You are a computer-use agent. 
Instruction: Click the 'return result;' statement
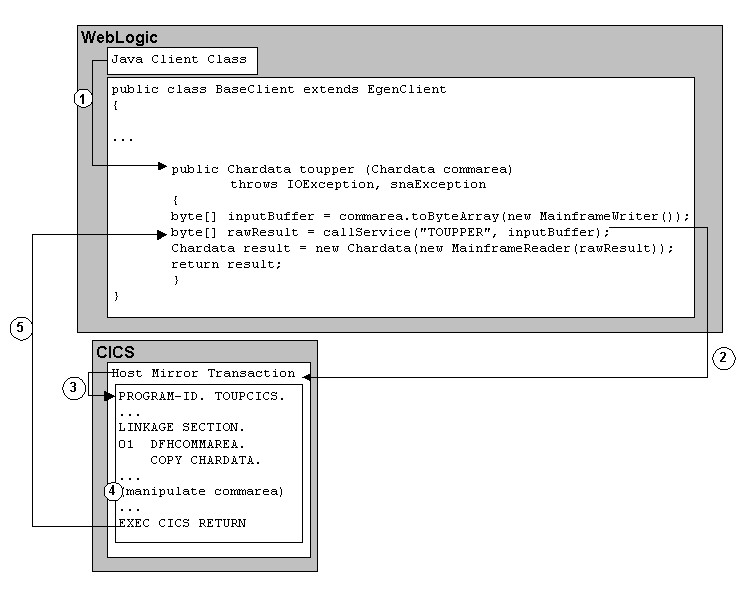point(226,264)
